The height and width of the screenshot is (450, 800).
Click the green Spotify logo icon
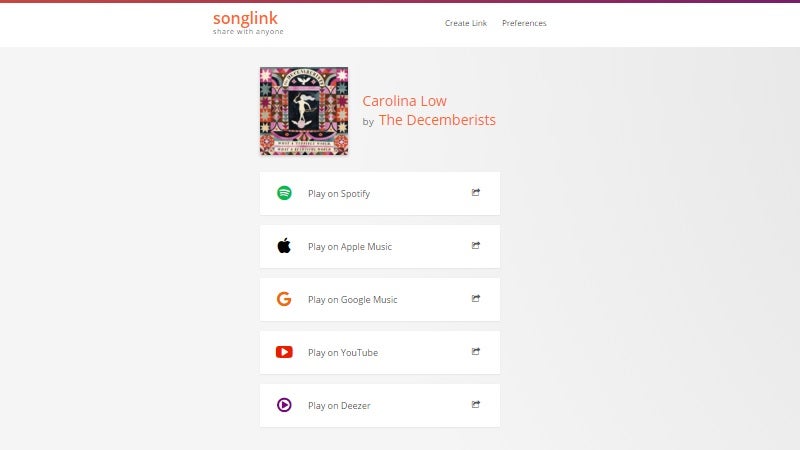284,193
